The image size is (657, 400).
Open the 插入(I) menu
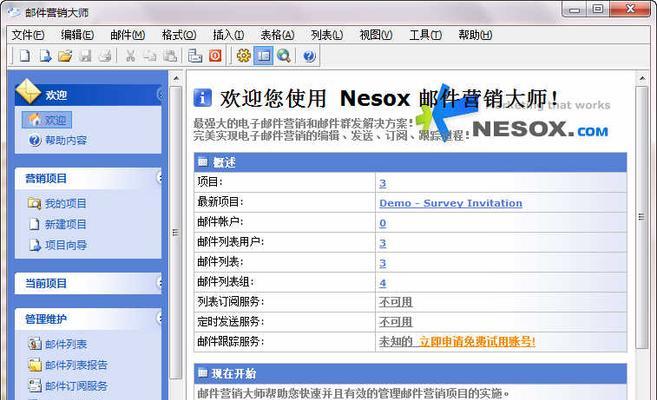click(x=228, y=35)
